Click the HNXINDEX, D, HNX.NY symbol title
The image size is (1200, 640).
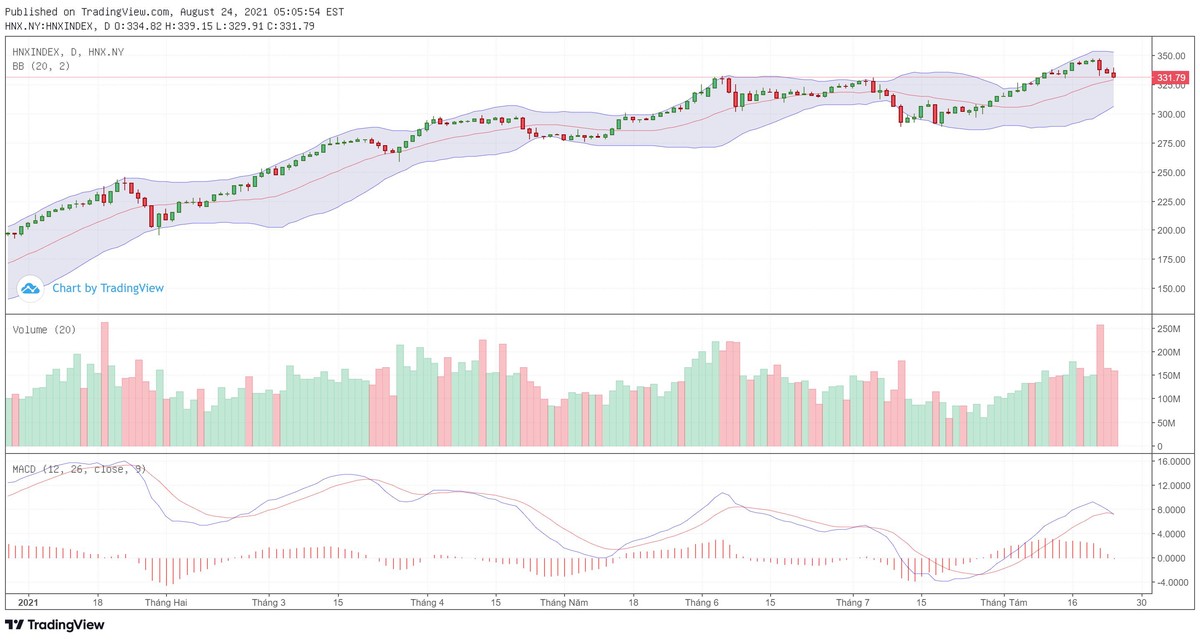click(x=68, y=51)
